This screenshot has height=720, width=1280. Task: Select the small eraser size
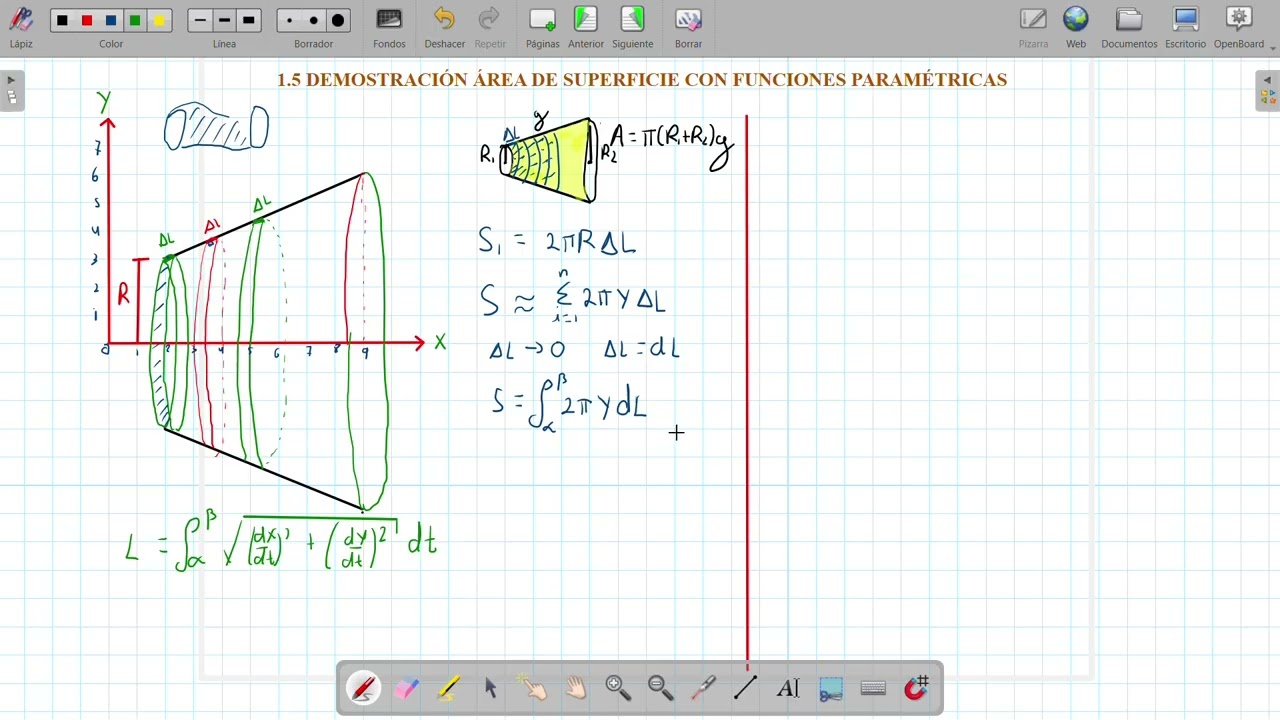(x=290, y=20)
